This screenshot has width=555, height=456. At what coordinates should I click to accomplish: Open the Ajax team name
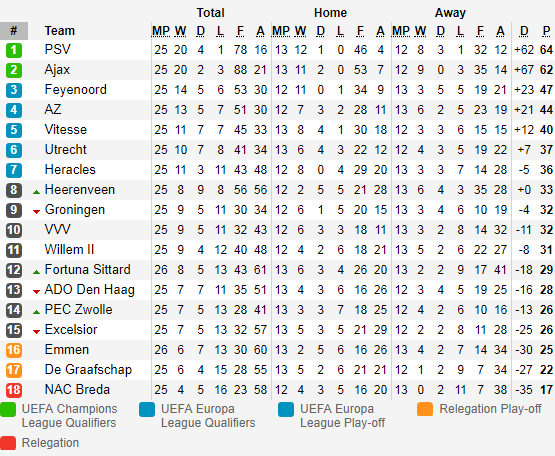click(57, 70)
